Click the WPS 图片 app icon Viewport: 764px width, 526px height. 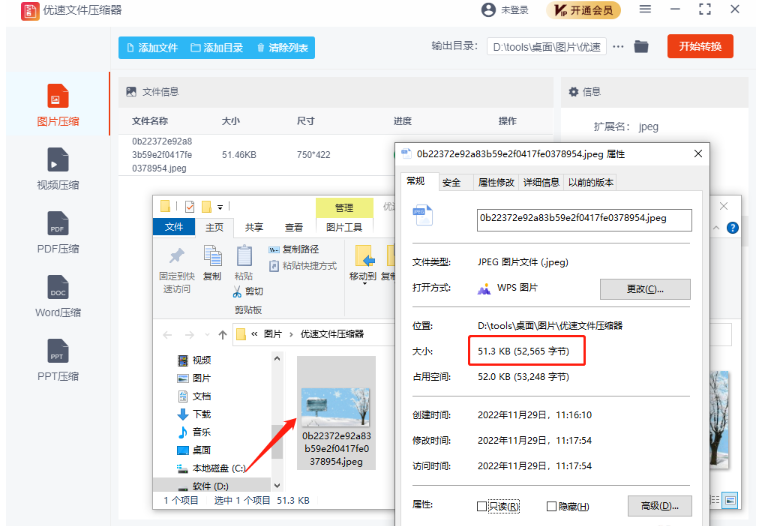tap(484, 289)
